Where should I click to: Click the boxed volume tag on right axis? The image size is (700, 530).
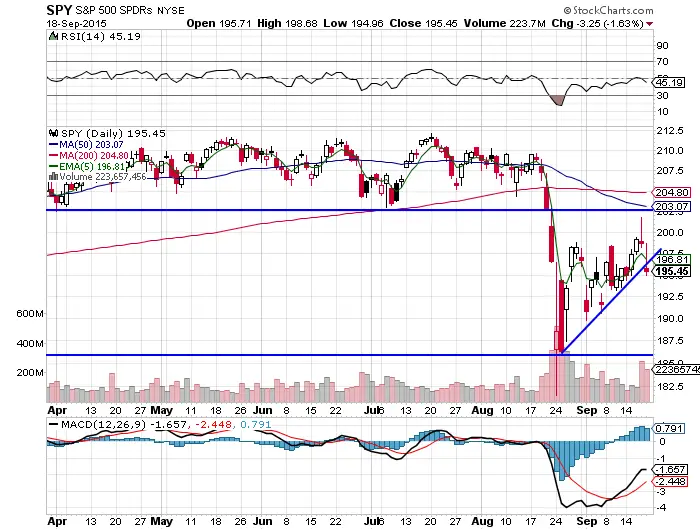(677, 370)
